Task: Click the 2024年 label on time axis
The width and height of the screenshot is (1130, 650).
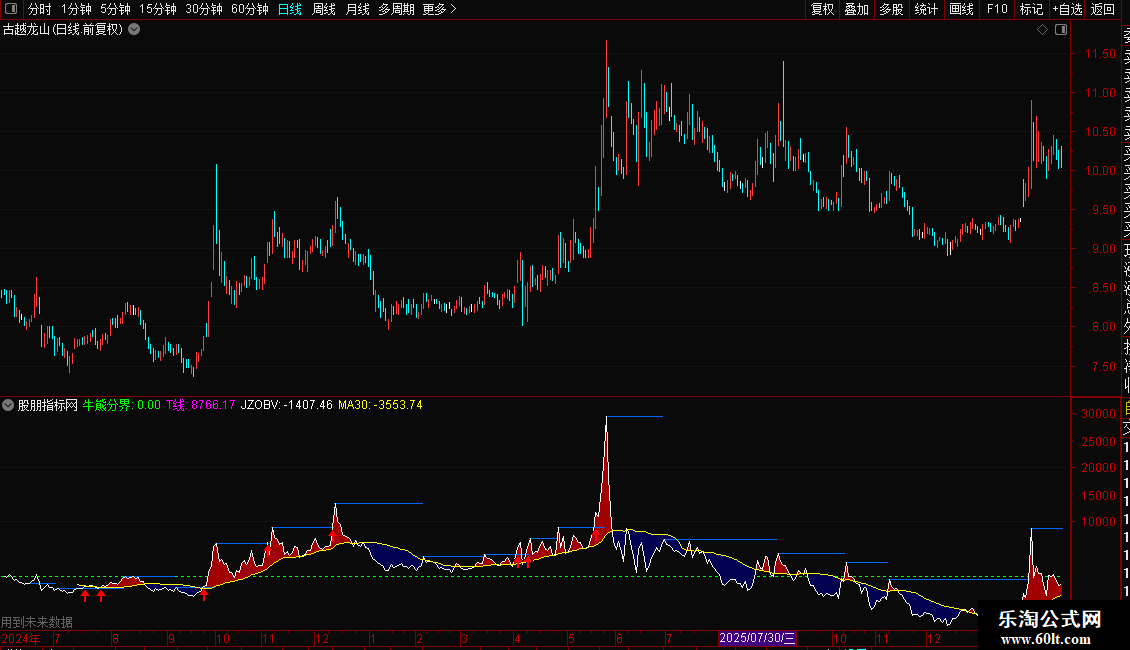Action: 21,638
